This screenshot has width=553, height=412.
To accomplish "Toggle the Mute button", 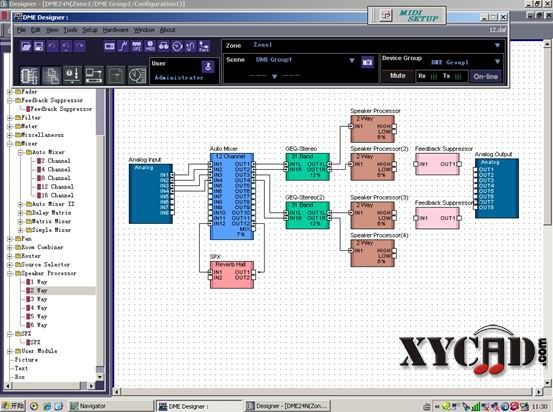I will click(x=397, y=76).
